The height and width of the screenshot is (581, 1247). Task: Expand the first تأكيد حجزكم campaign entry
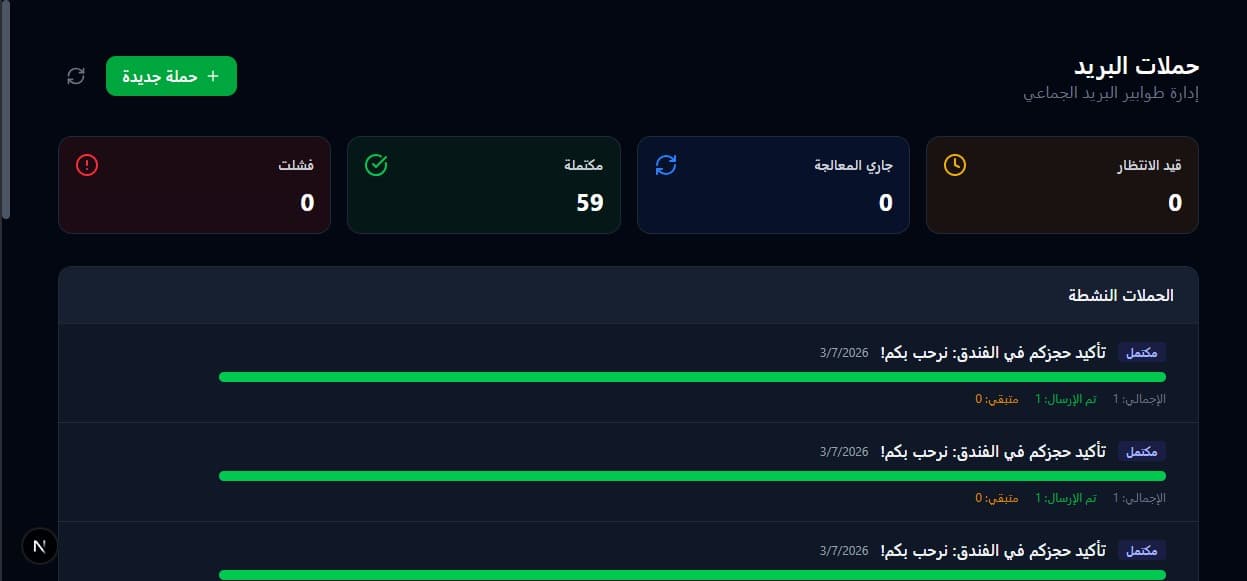(x=628, y=373)
